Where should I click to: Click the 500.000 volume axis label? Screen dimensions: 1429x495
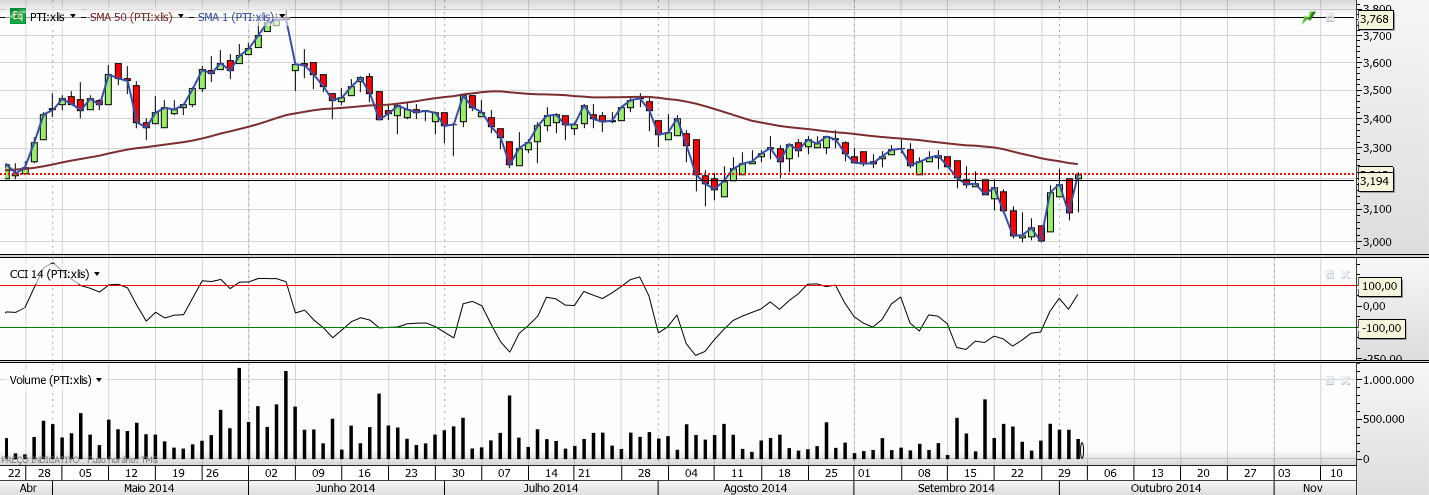click(1385, 419)
